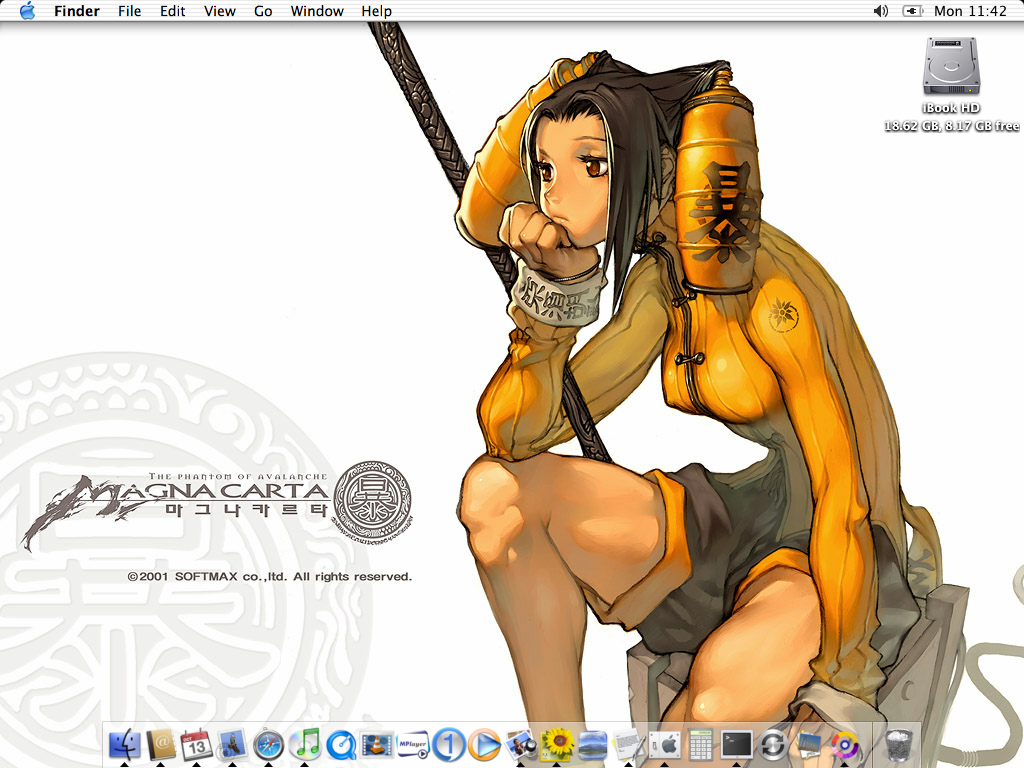Open the photo stack icon in Dock
The image size is (1024, 768).
click(809, 744)
